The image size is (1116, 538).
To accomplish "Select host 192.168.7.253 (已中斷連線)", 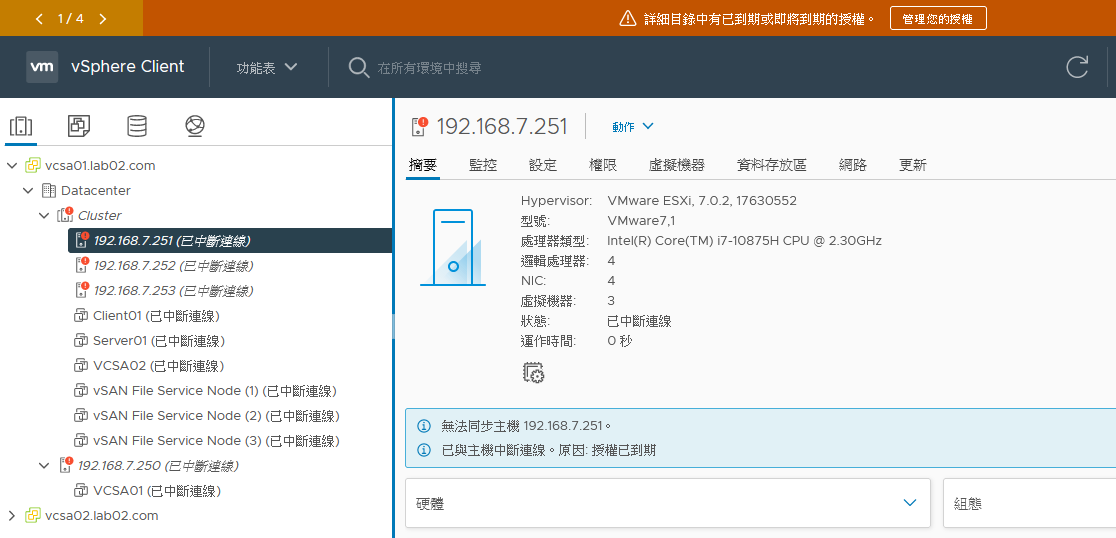I will click(x=173, y=290).
